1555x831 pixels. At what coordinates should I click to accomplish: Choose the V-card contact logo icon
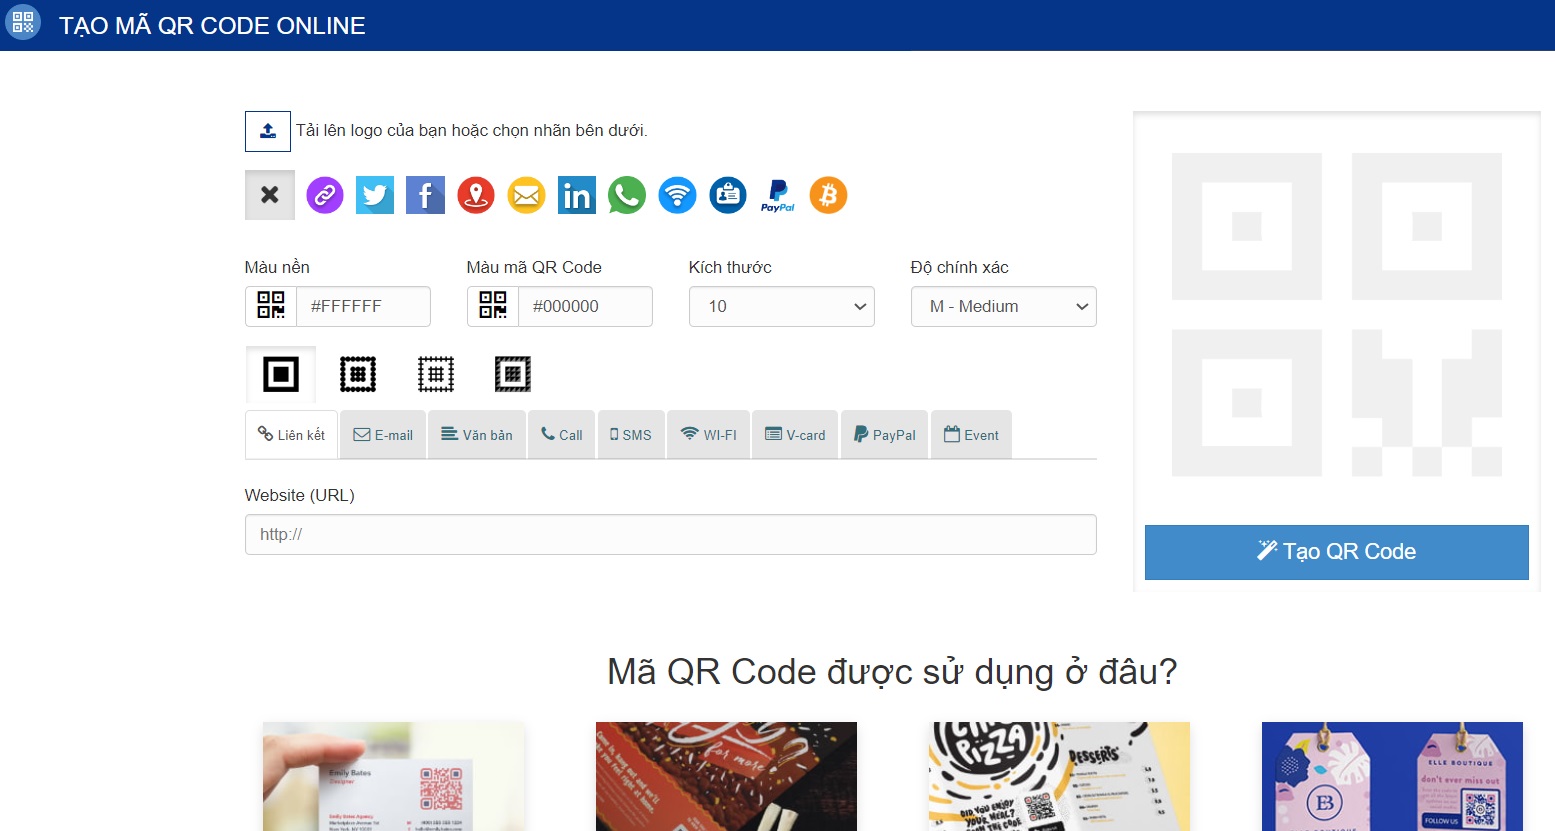[x=728, y=195]
